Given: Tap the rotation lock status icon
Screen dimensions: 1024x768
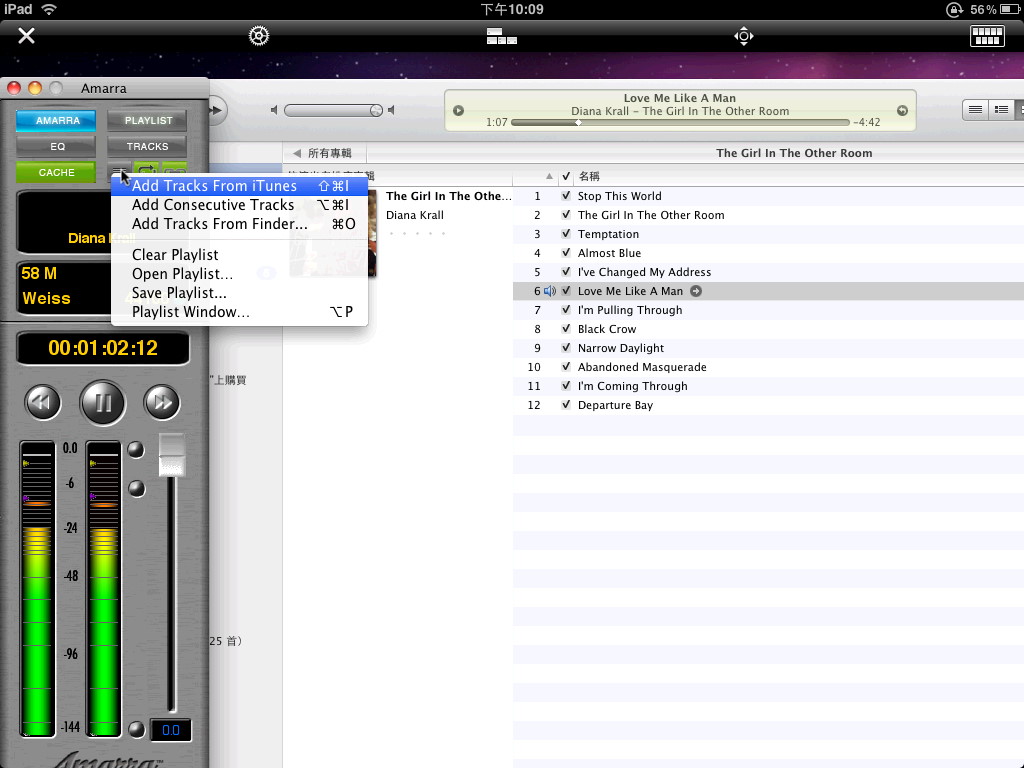Looking at the screenshot, I should coord(954,9).
